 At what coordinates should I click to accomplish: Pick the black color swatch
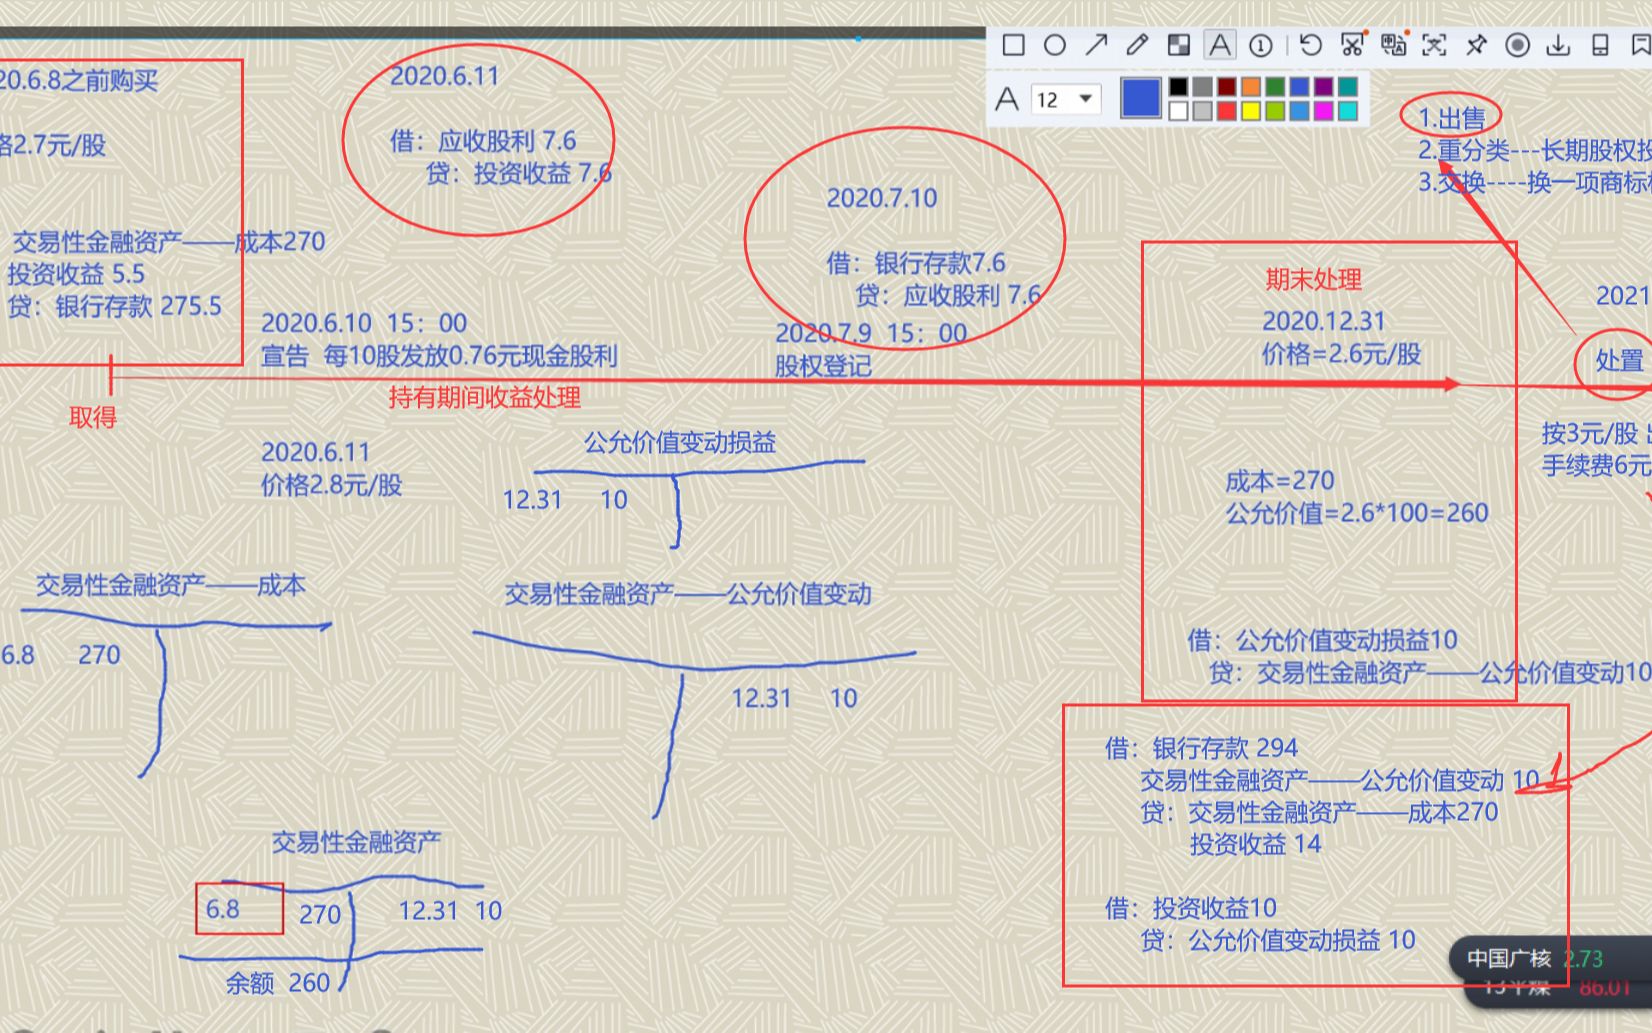pos(1179,87)
